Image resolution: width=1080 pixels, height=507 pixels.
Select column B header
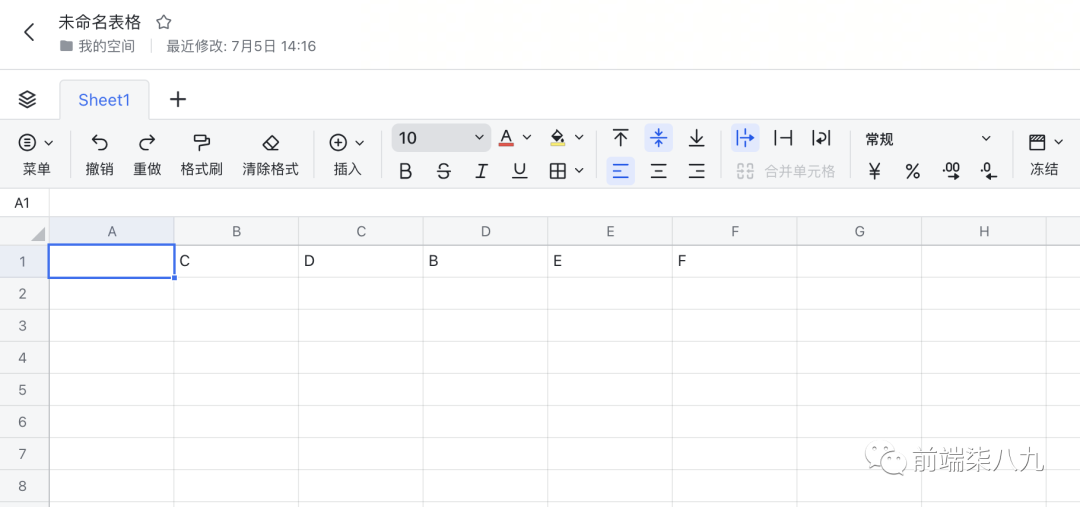(x=236, y=231)
